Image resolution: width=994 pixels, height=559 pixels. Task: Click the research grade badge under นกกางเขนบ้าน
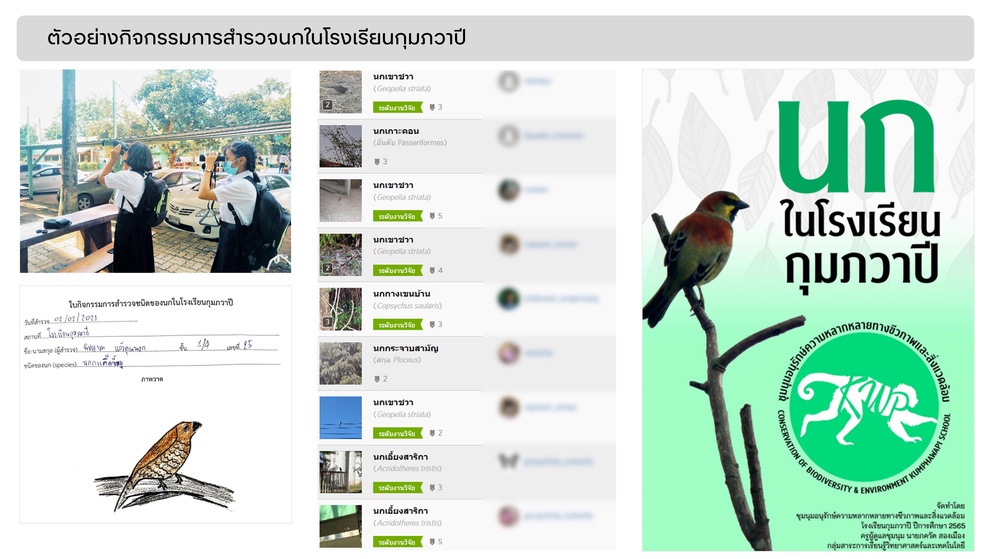pos(397,324)
